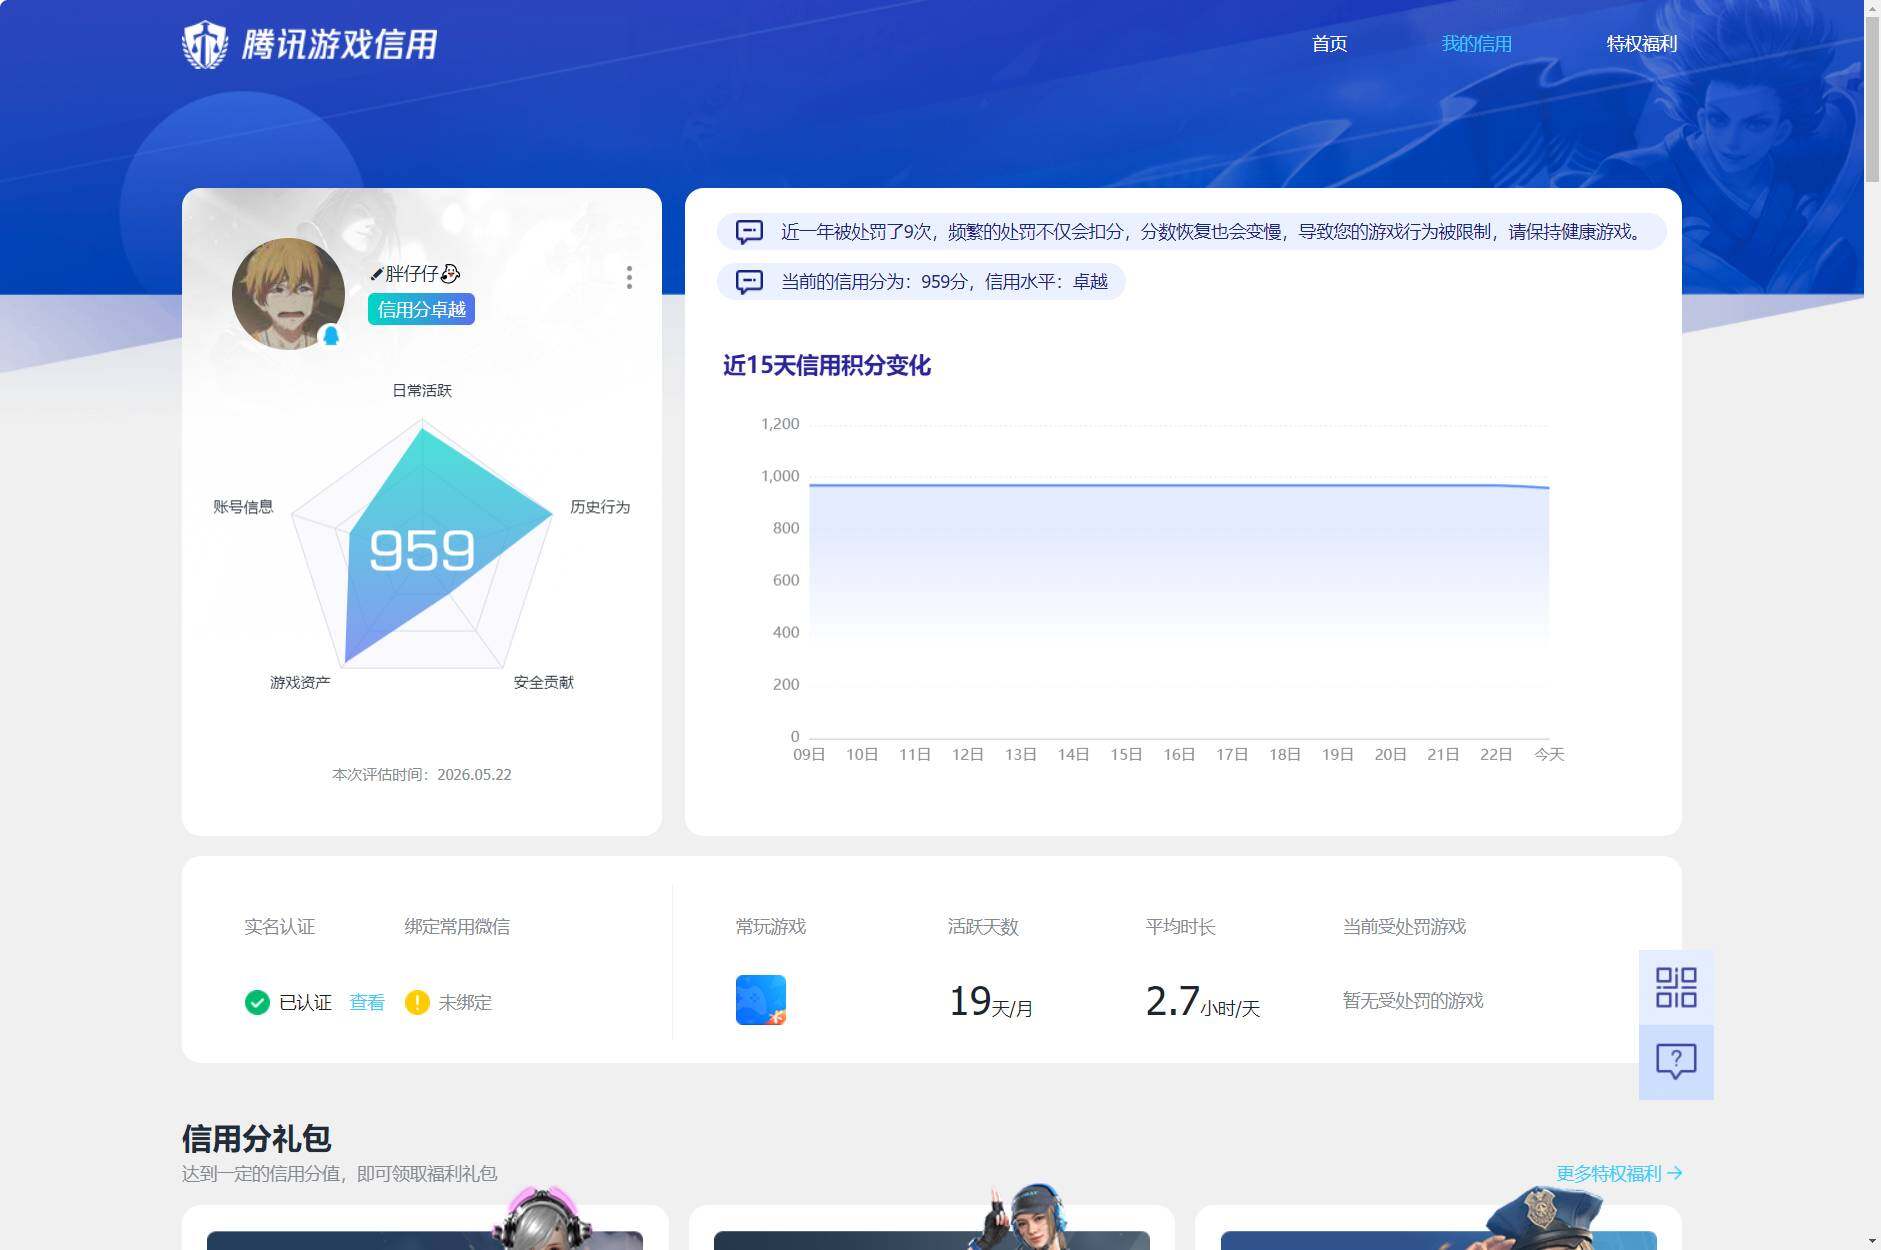Click the 安全贡献 radar label

tap(544, 682)
